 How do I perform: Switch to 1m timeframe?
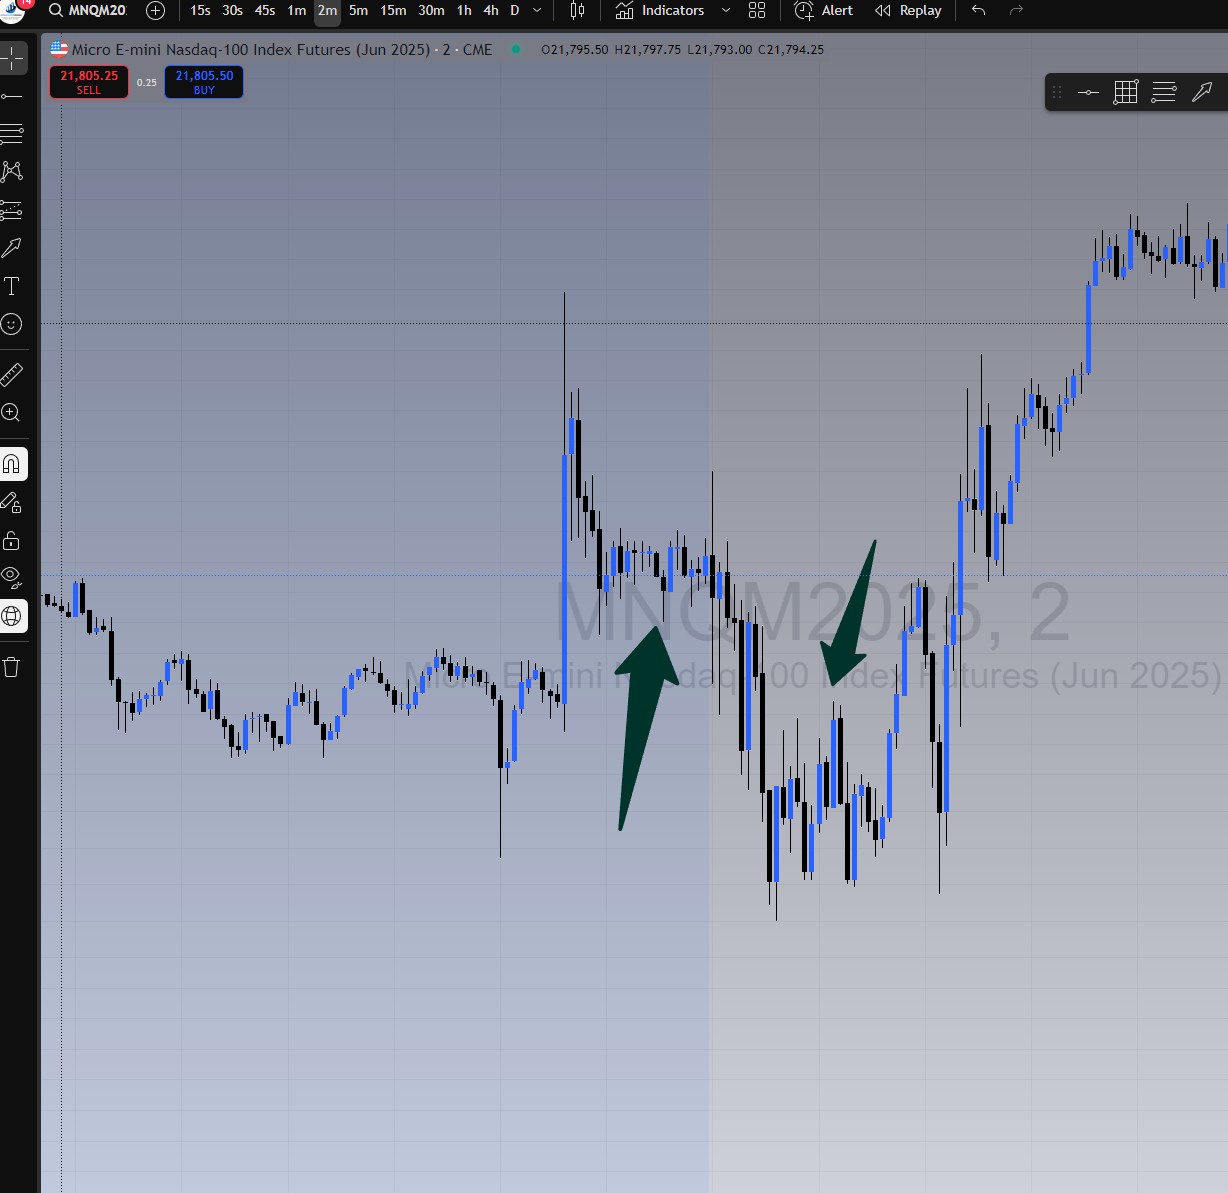pos(296,11)
